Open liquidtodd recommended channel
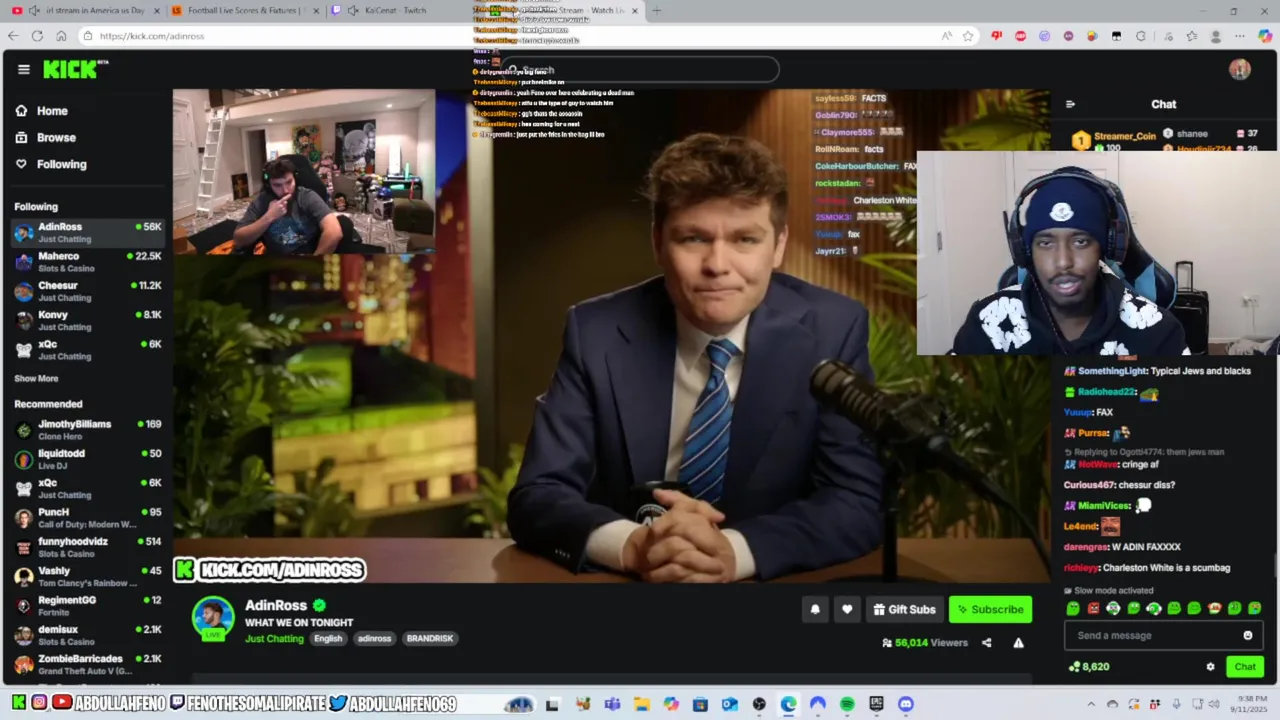Viewport: 1280px width, 720px height. tap(88, 459)
